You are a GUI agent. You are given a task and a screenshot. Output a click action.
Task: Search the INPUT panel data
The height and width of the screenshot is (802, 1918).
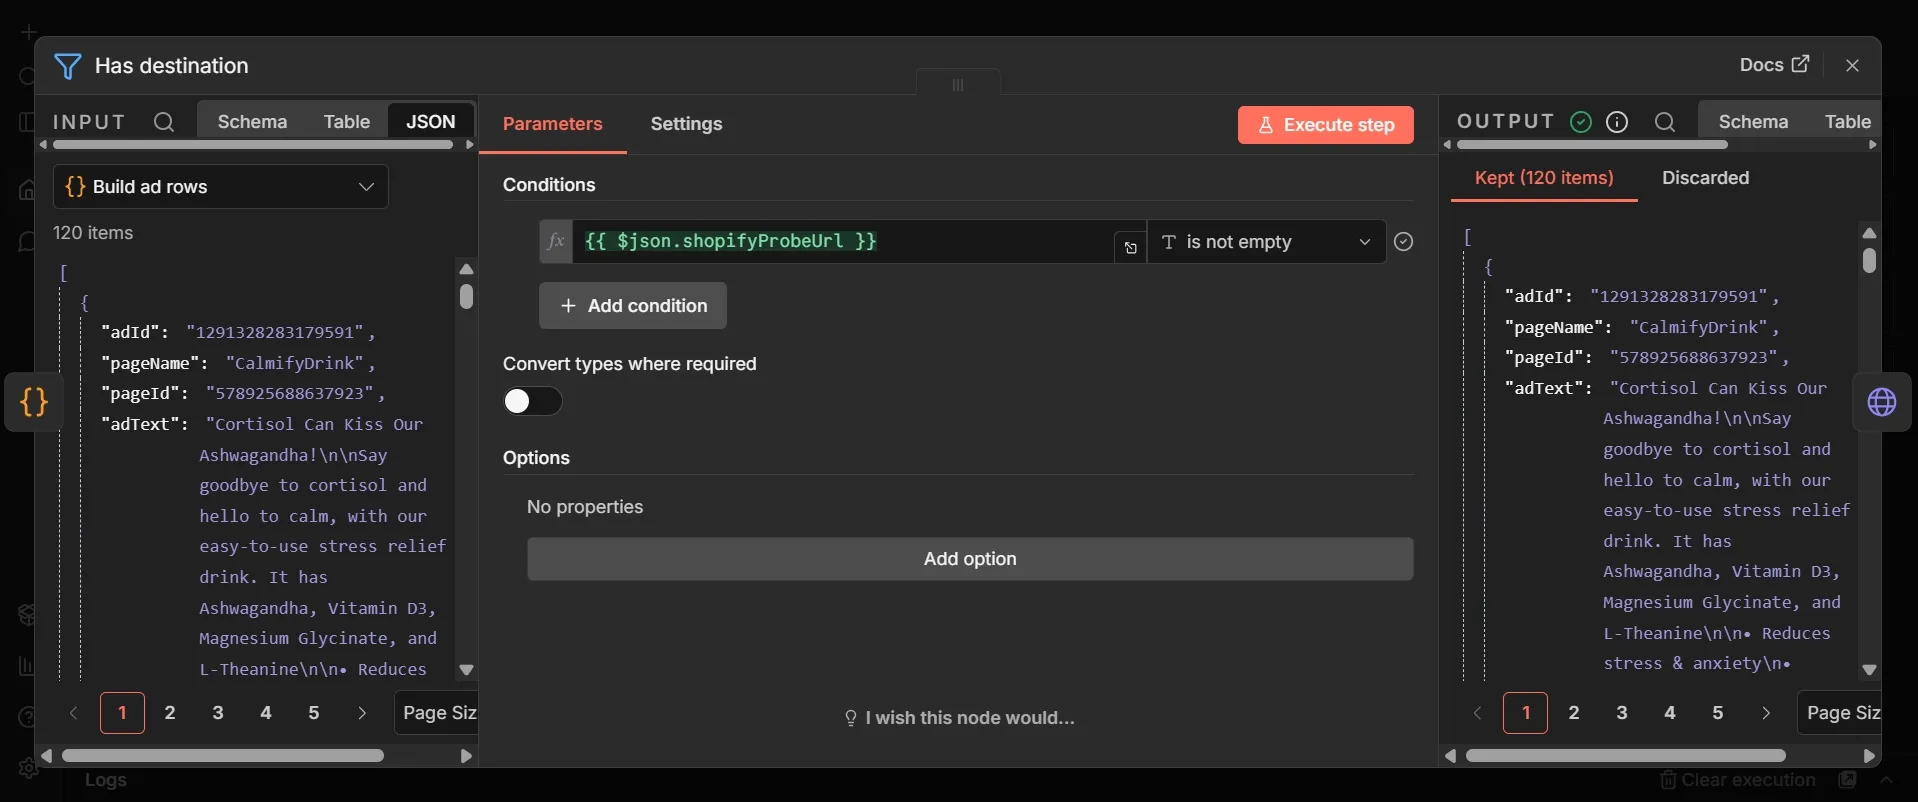tap(164, 122)
